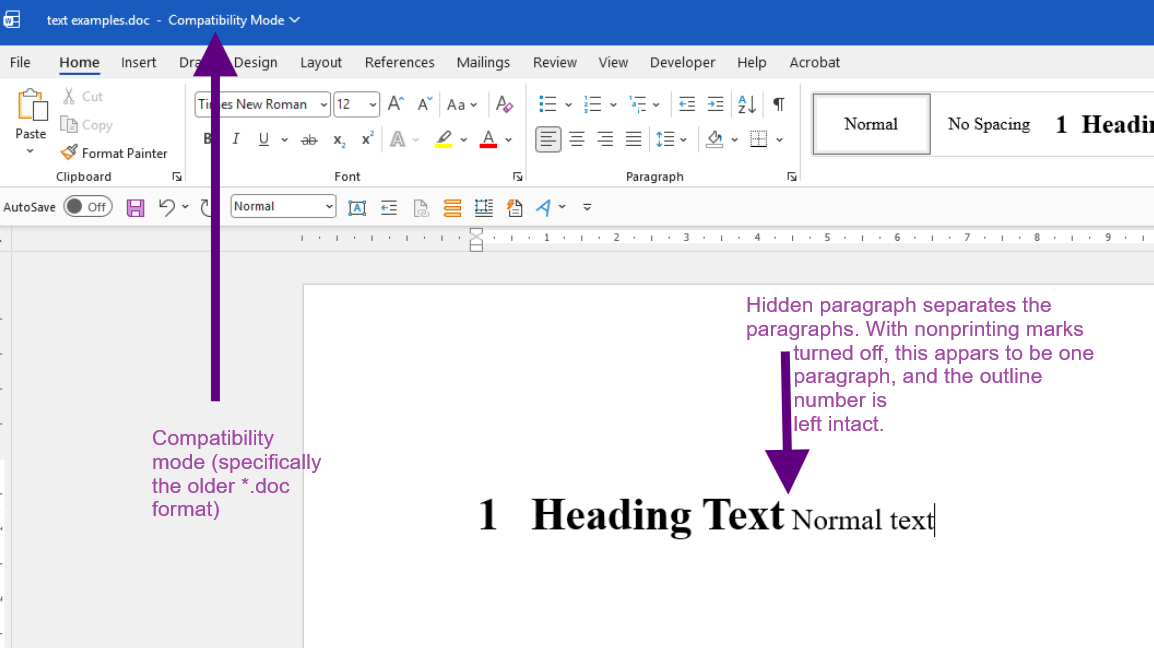Open the font size dropdown
1154x648 pixels.
372,104
